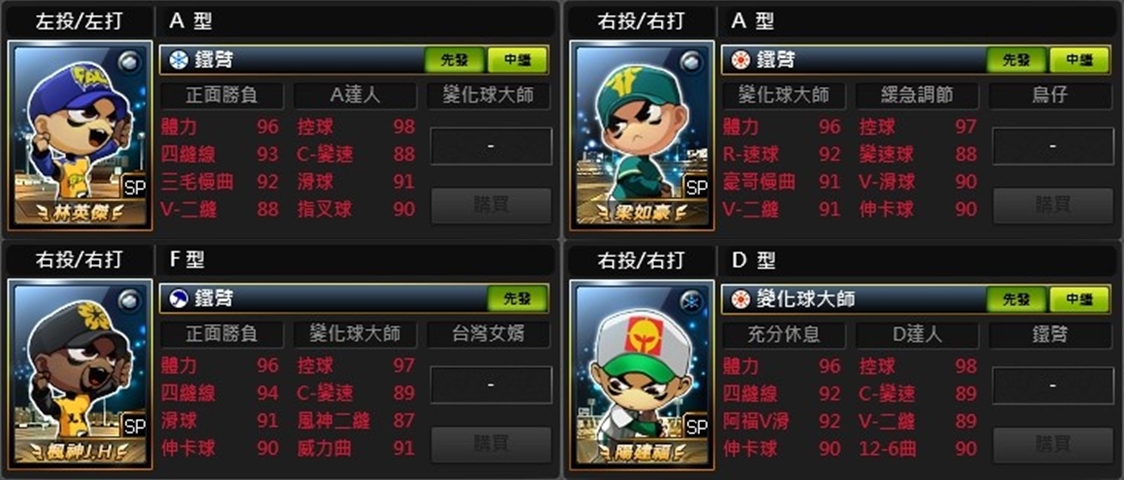
Task: Click the SP badge on 梁如豪's card
Action: click(x=696, y=188)
